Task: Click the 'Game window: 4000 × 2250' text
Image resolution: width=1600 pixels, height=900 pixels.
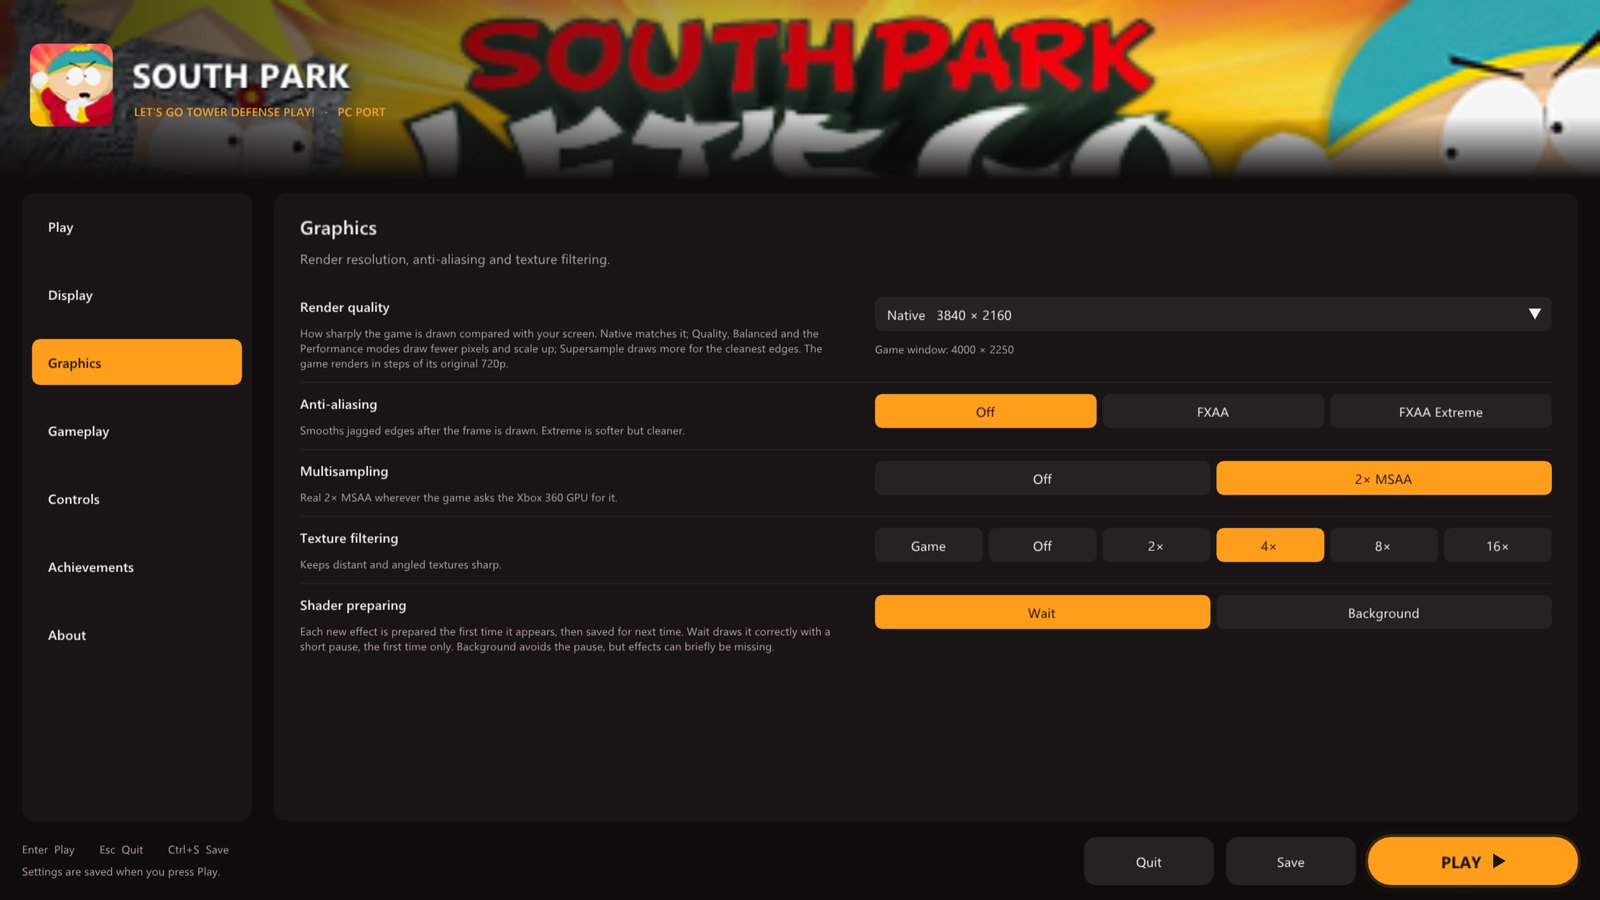Action: pos(944,349)
